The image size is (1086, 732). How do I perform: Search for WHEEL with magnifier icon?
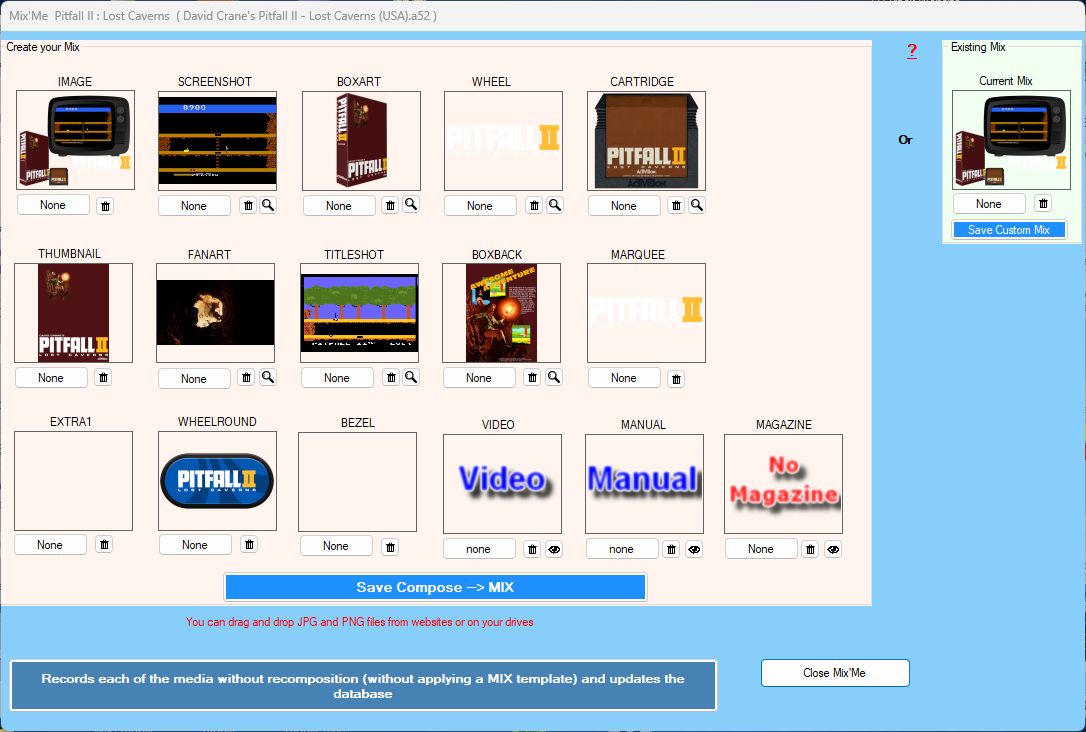click(555, 205)
